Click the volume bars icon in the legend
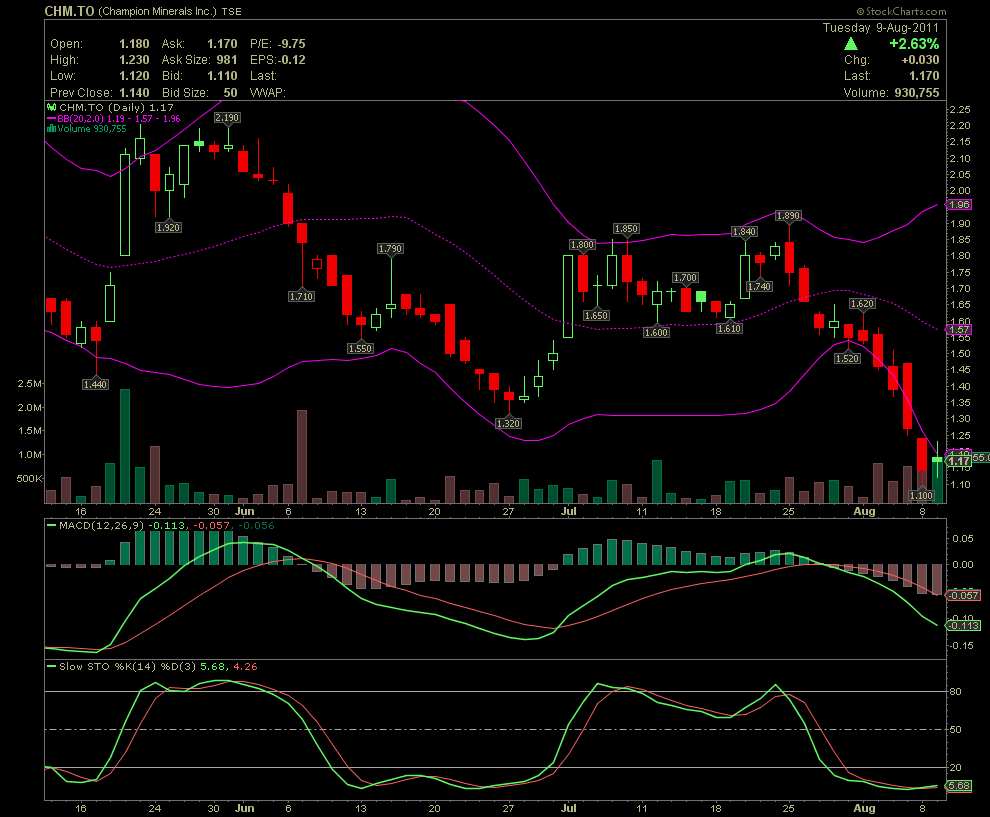Image resolution: width=990 pixels, height=817 pixels. (51, 129)
